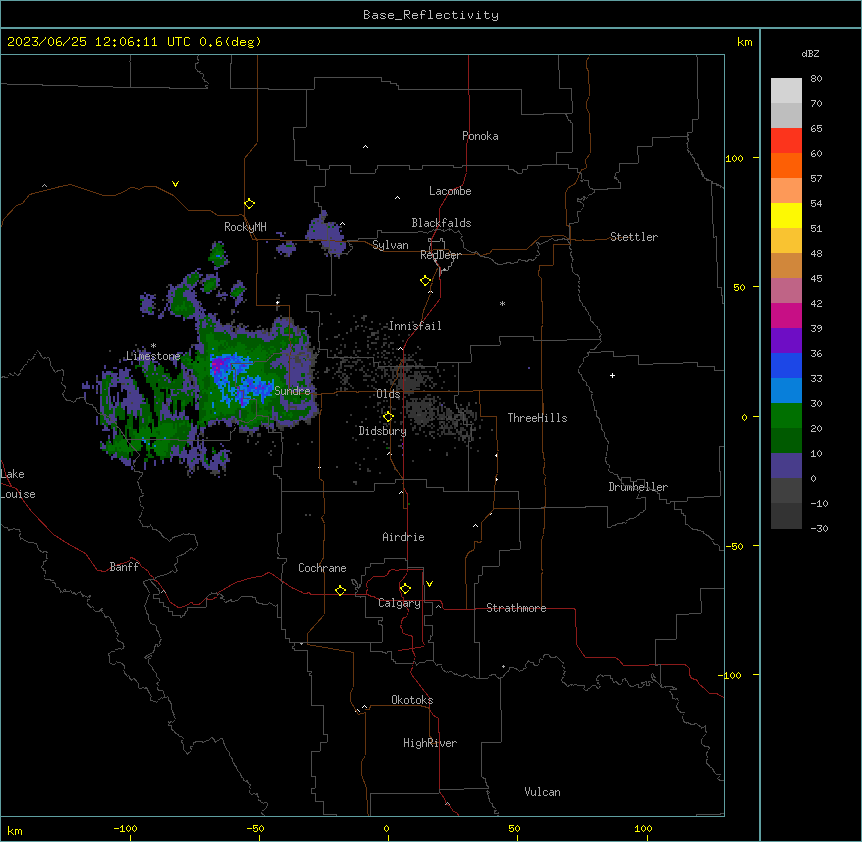The height and width of the screenshot is (842, 862).
Task: Click the HighRiver town label
Action: (430, 743)
